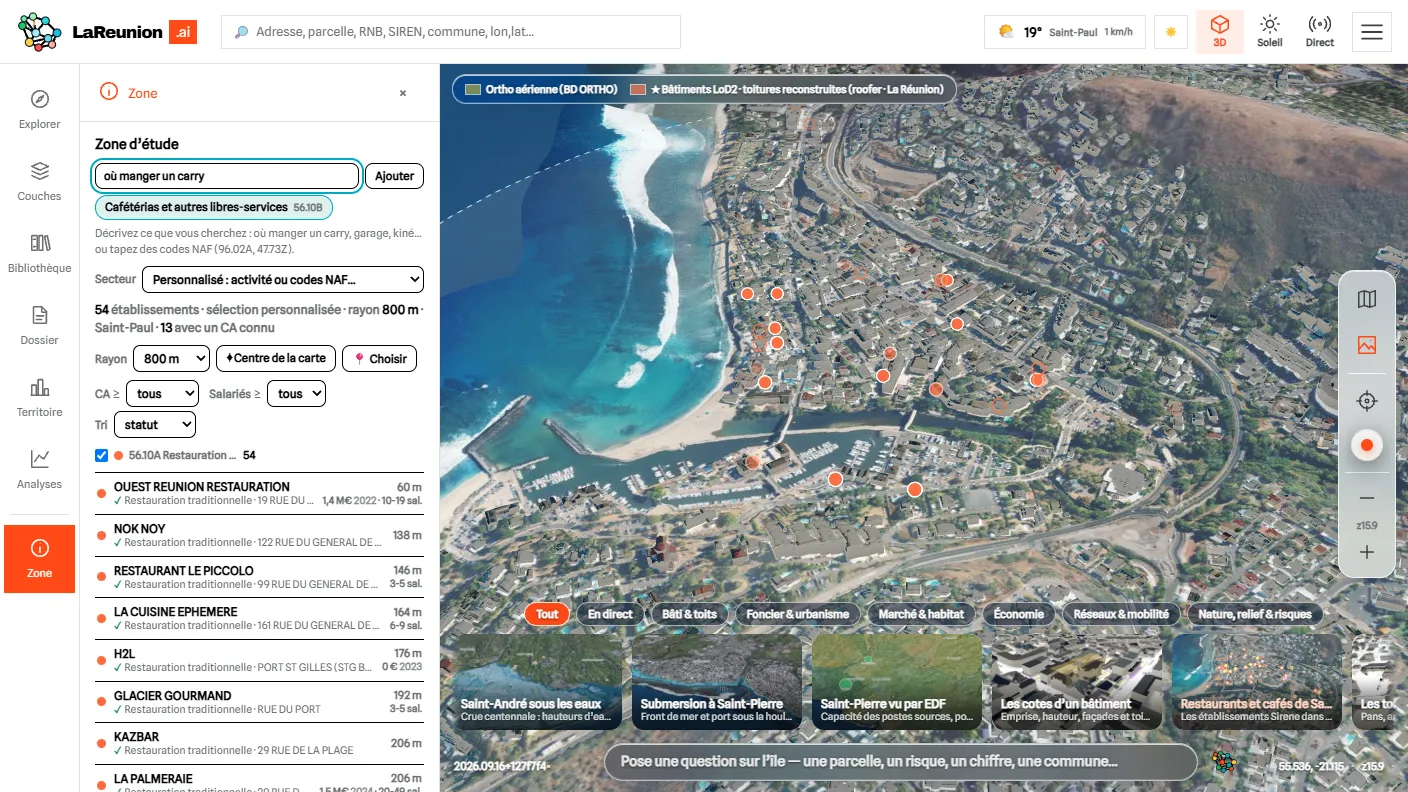Open the Saint-André sous les eaux card
The height and width of the screenshot is (792, 1408).
(538, 682)
